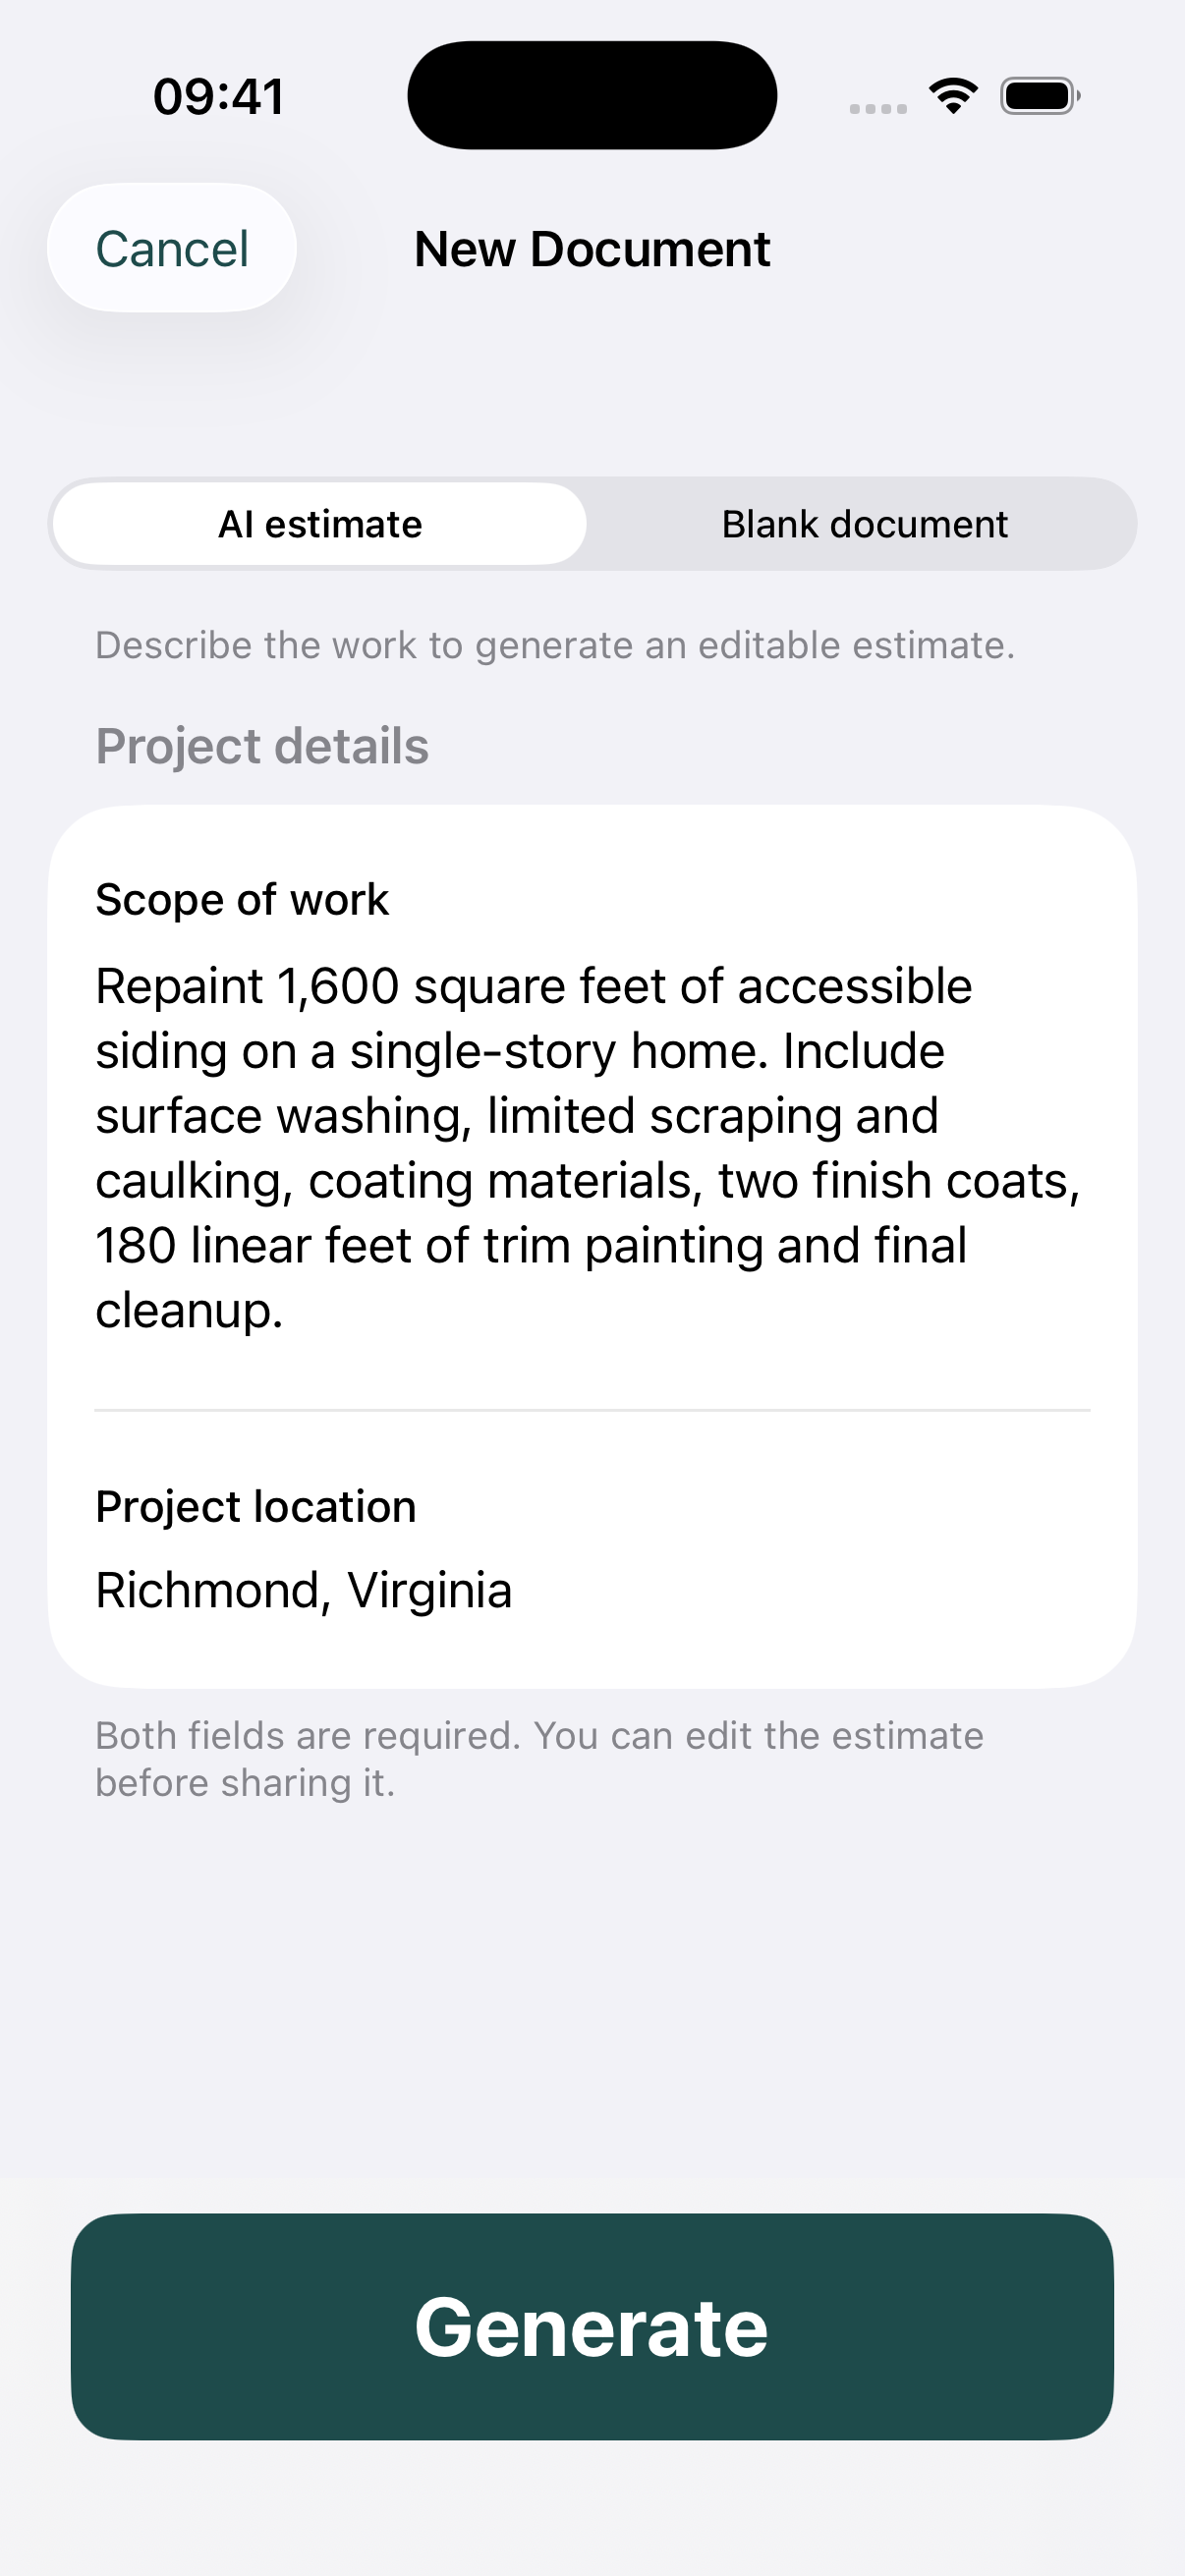Tap the battery status icon
1185x2576 pixels.
click(x=1040, y=96)
